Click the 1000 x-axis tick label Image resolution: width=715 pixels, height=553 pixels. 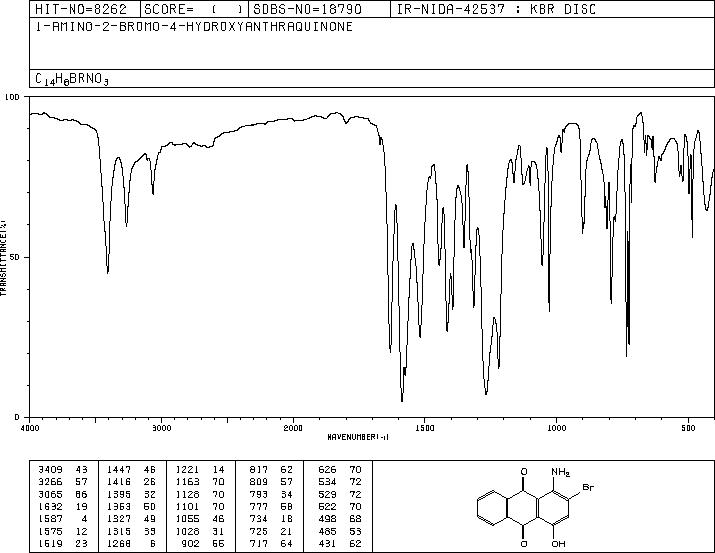556,428
